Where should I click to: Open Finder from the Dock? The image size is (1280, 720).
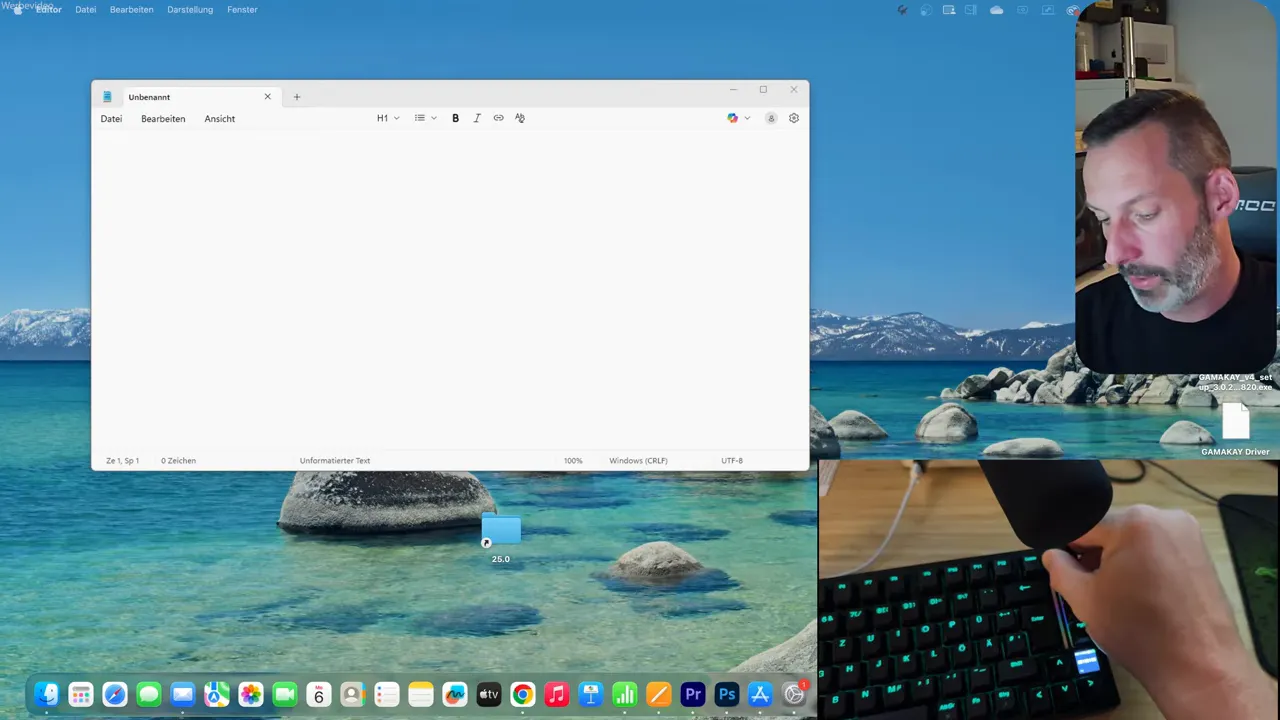click(x=47, y=694)
